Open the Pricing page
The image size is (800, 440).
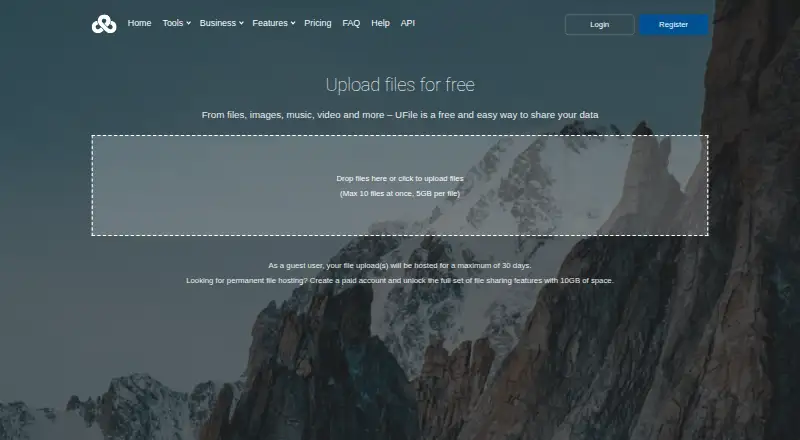318,23
